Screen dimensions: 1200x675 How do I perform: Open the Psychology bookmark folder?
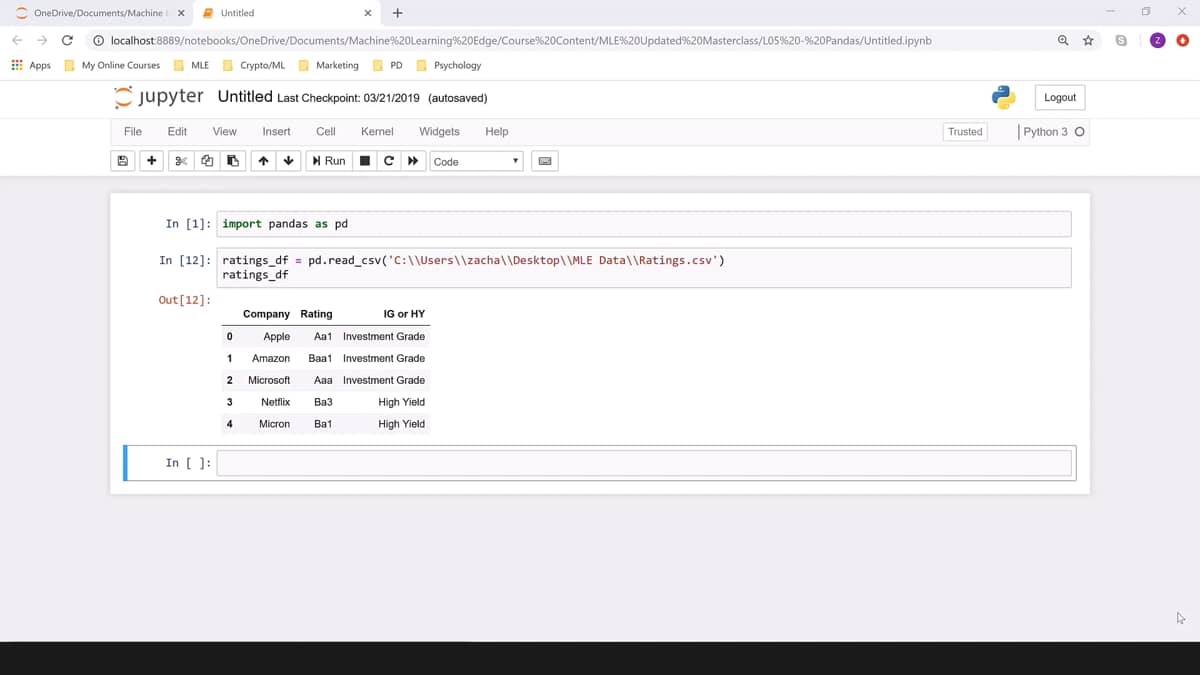(449, 65)
